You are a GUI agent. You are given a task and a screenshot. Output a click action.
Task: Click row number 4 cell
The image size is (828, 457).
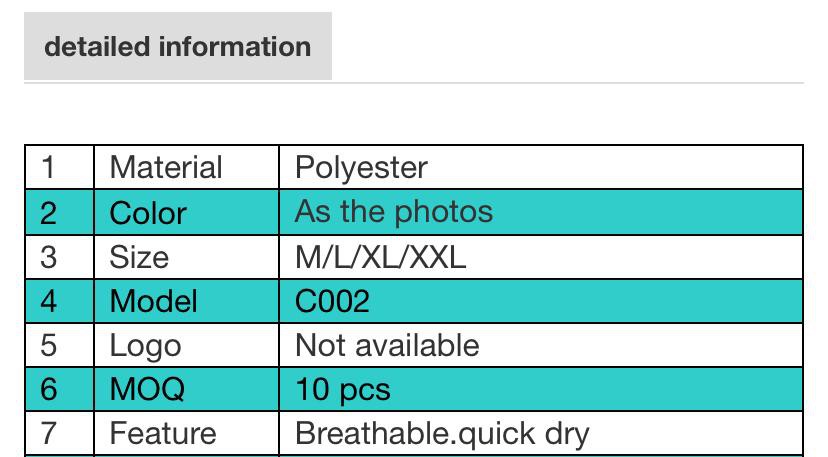click(48, 301)
